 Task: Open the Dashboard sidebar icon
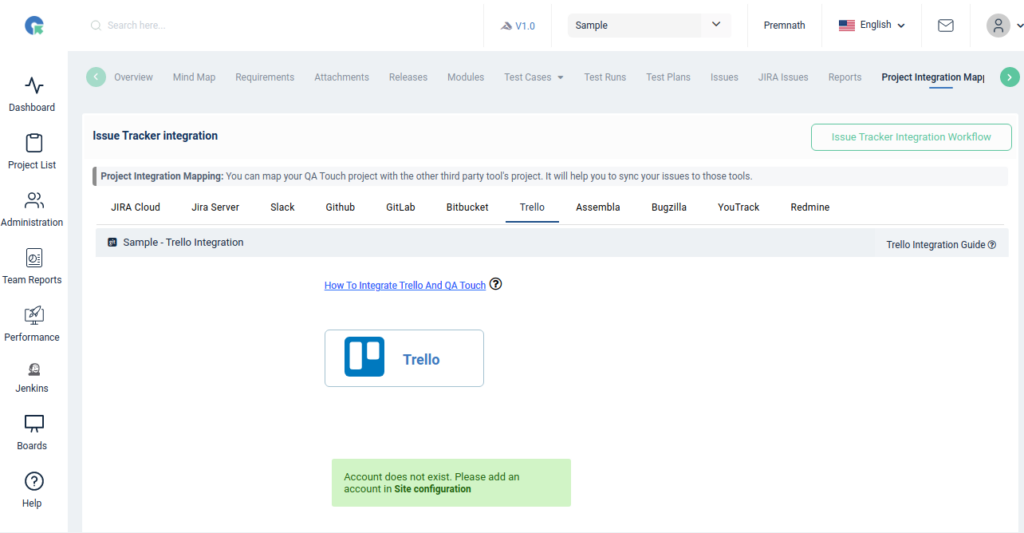pyautogui.click(x=34, y=86)
